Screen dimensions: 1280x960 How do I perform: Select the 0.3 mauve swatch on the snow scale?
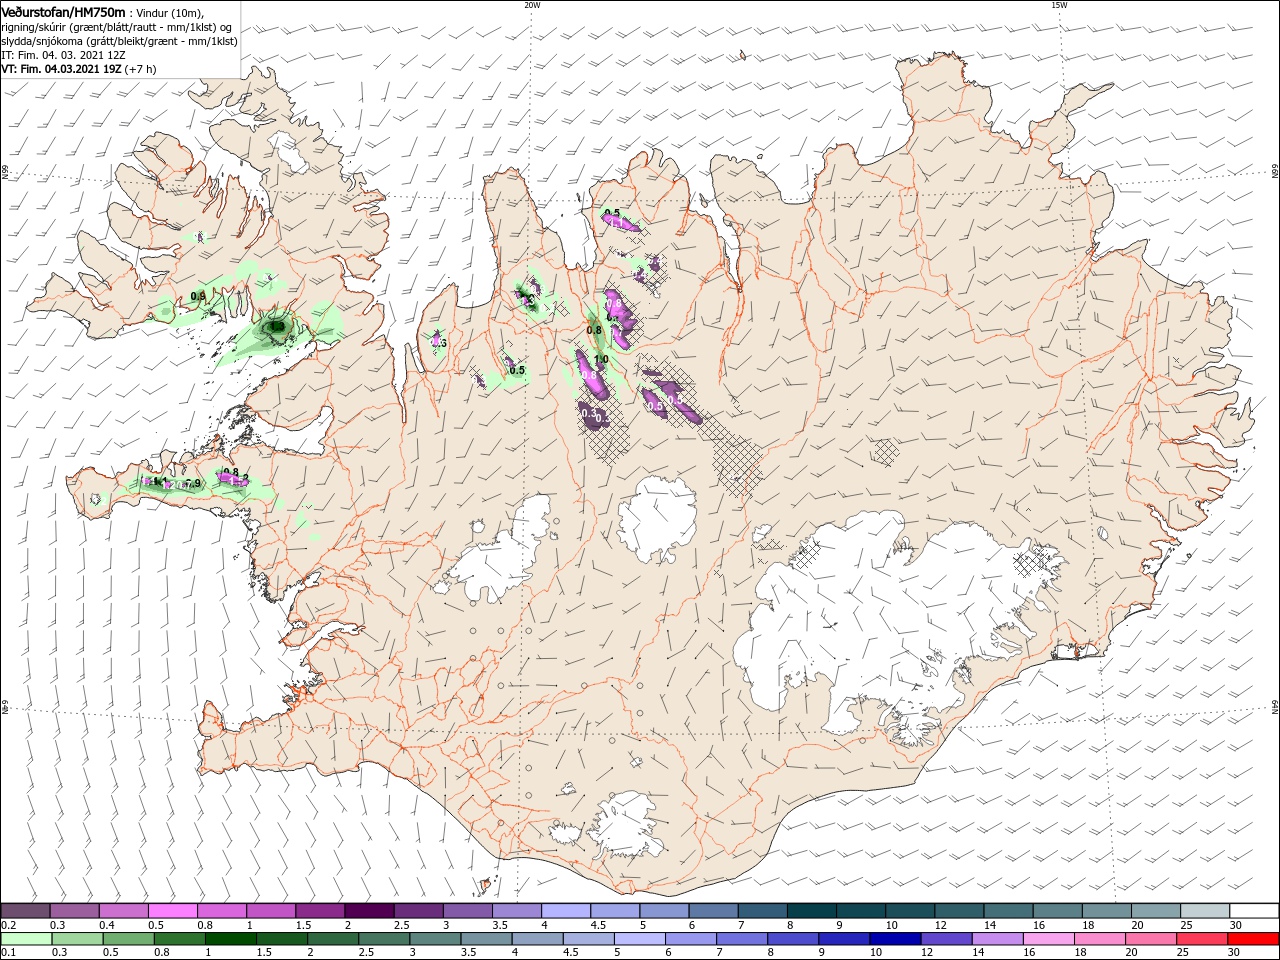tap(74, 911)
